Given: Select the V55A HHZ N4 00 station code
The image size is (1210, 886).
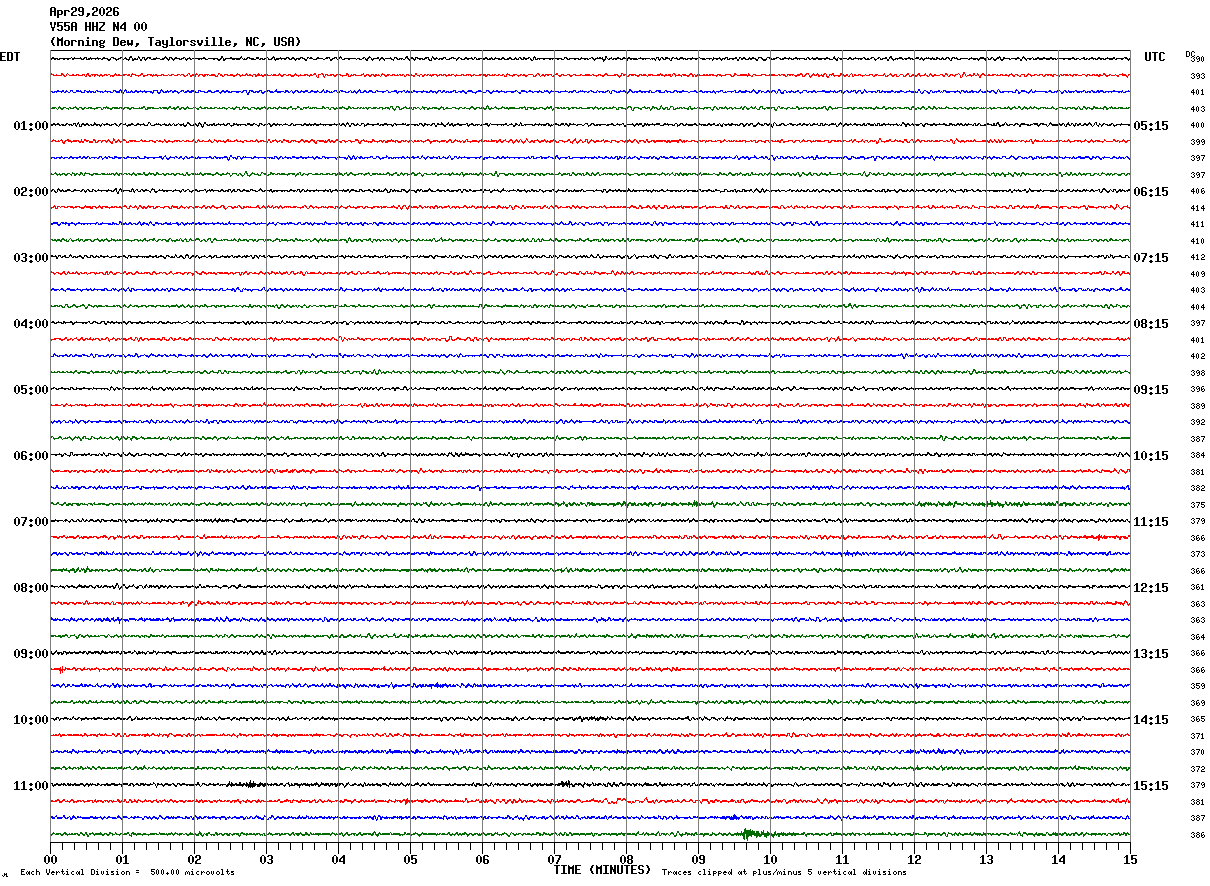Looking at the screenshot, I should click(98, 27).
